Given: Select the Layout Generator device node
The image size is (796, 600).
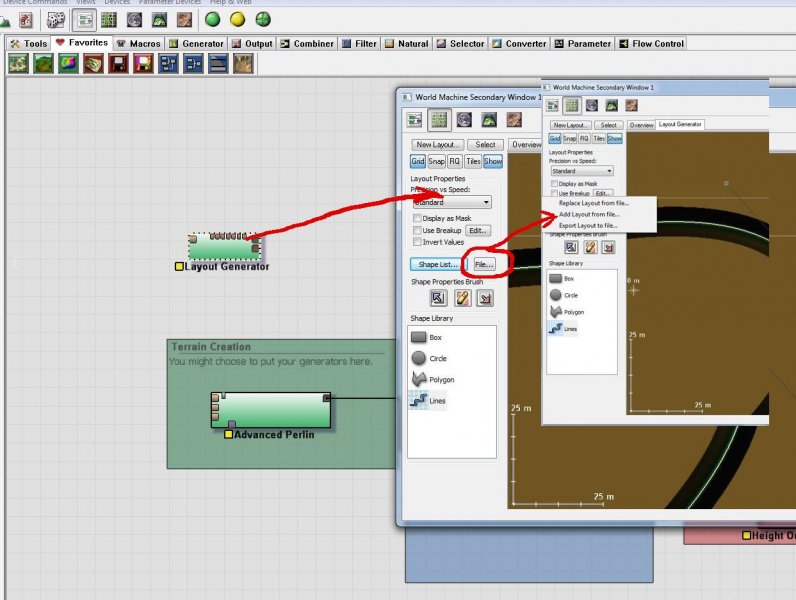Looking at the screenshot, I should click(224, 246).
